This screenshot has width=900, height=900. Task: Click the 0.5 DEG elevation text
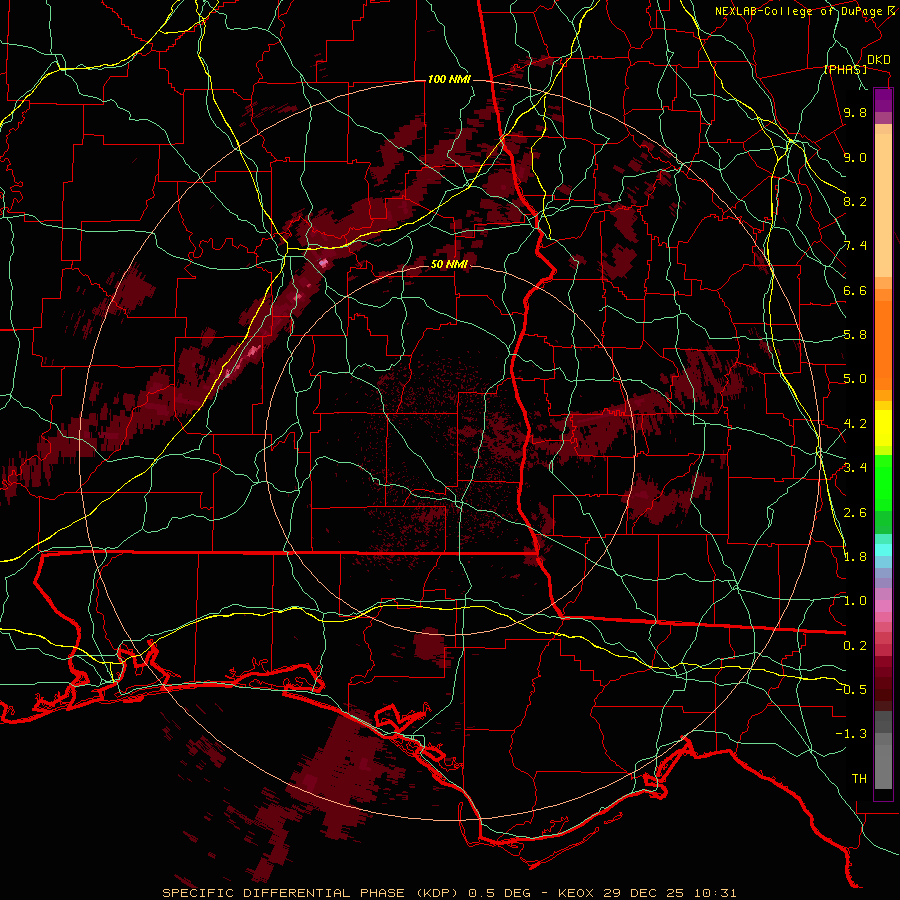click(x=498, y=893)
